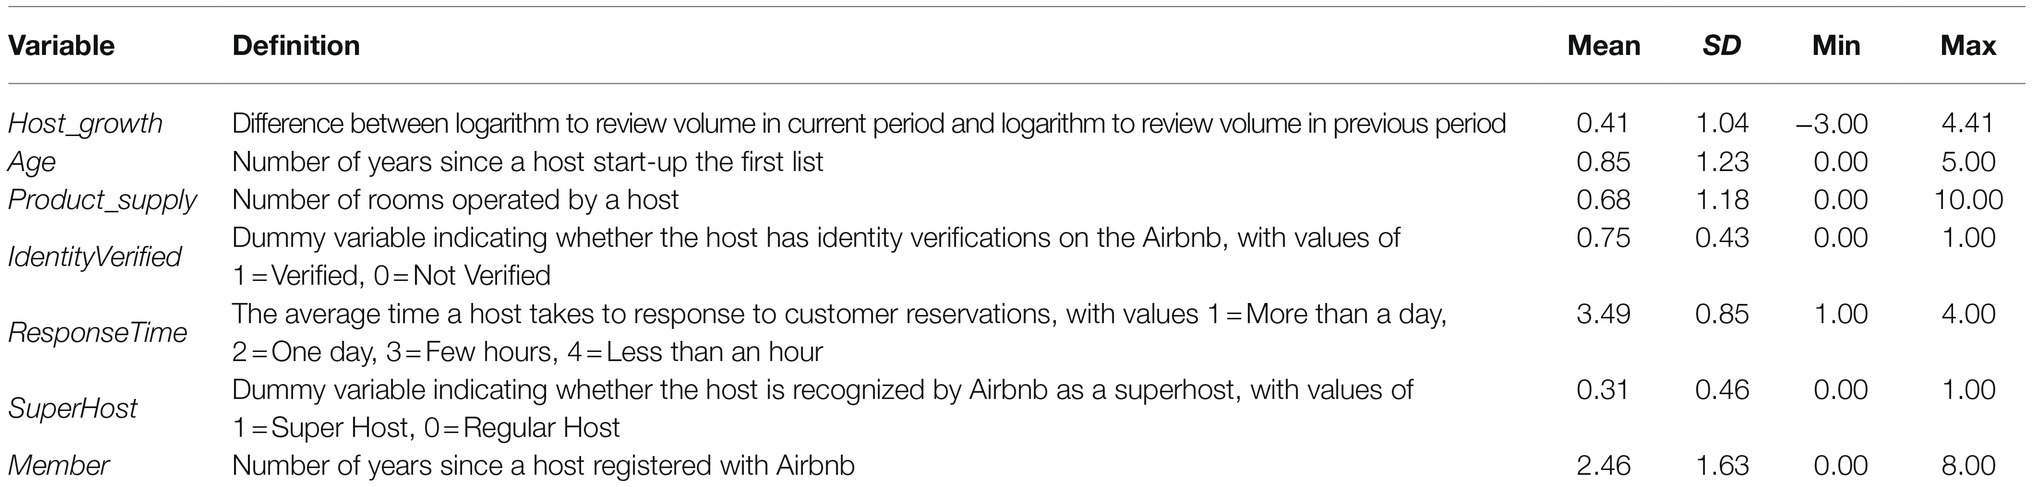
Task: Select the ResponseTime variable label
Action: (97, 333)
